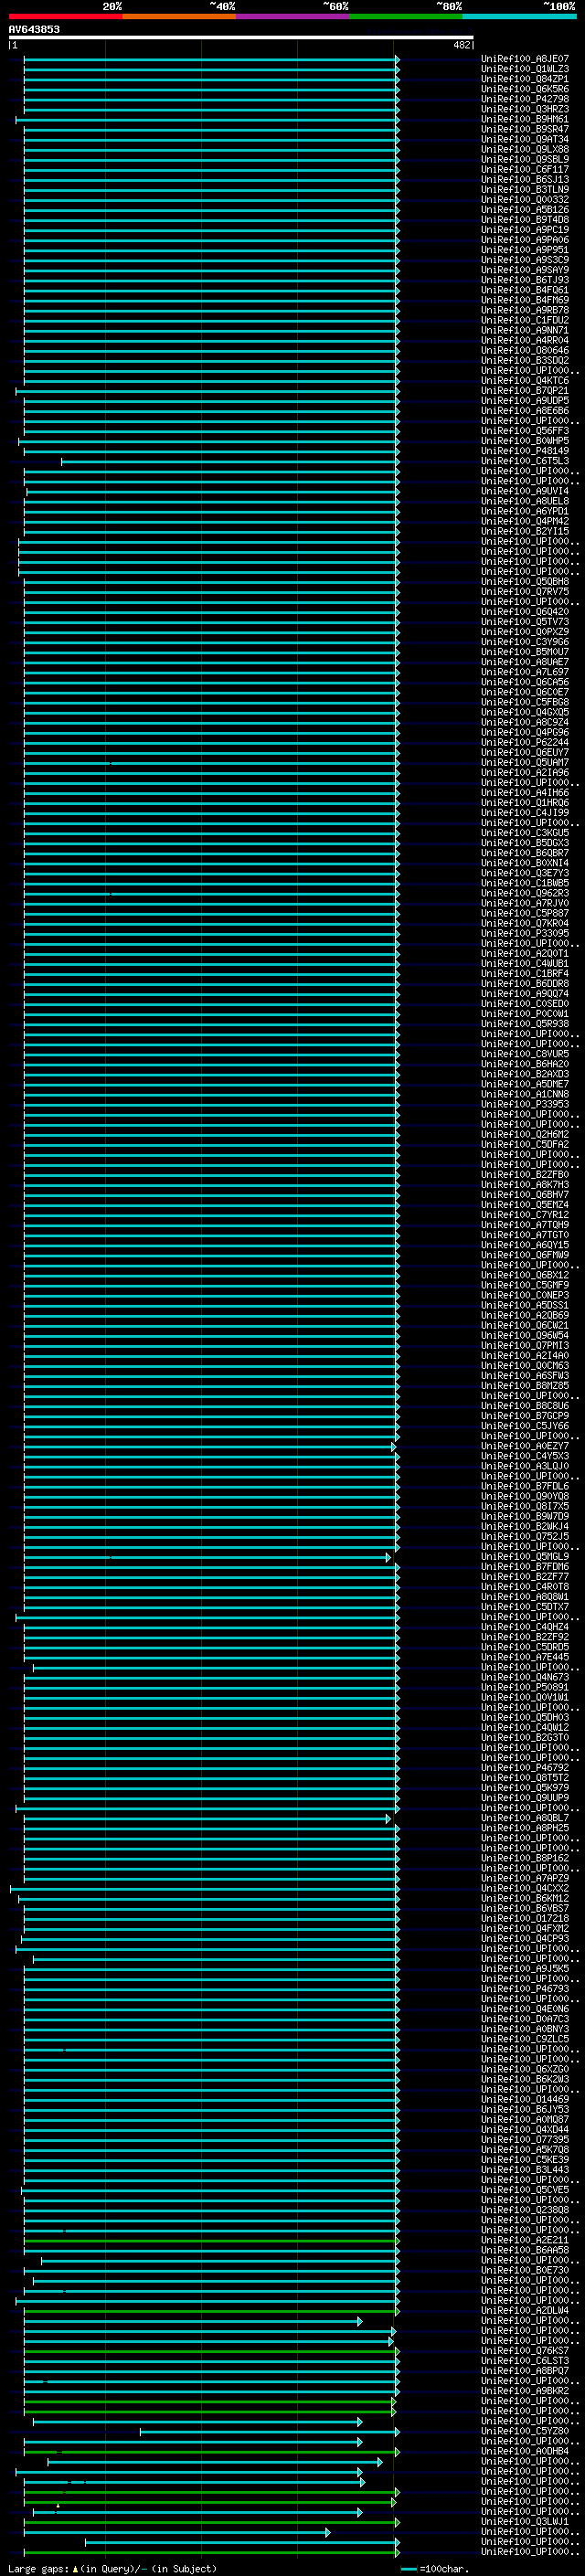Image resolution: width=585 pixels, height=2576 pixels.
Task: Select hit UniRef100_Q4KTC6
Action: coord(525,381)
